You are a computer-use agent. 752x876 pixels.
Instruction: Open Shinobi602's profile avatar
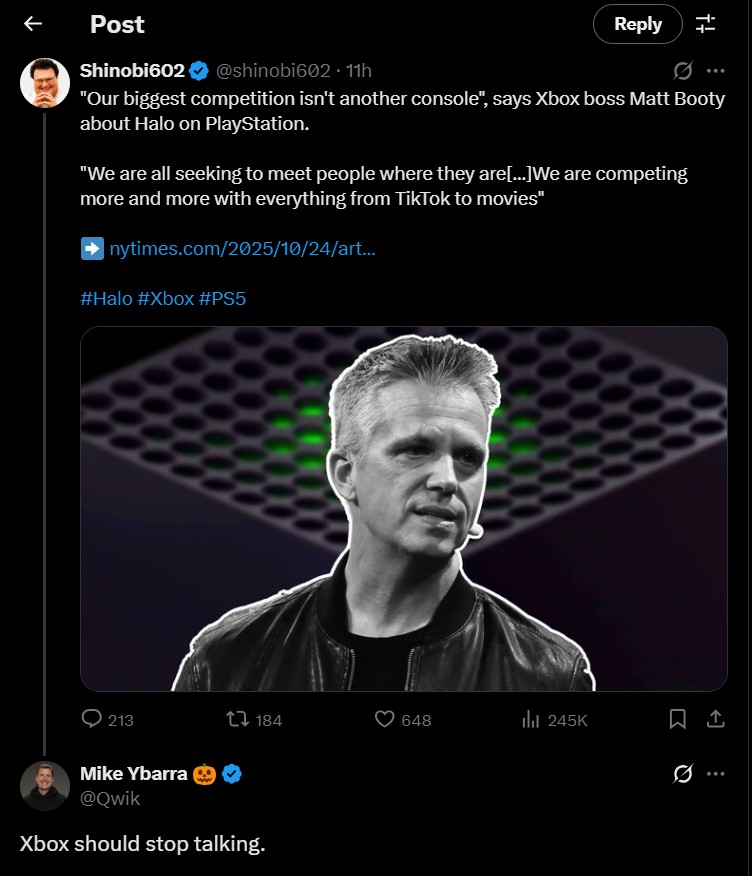click(x=44, y=82)
